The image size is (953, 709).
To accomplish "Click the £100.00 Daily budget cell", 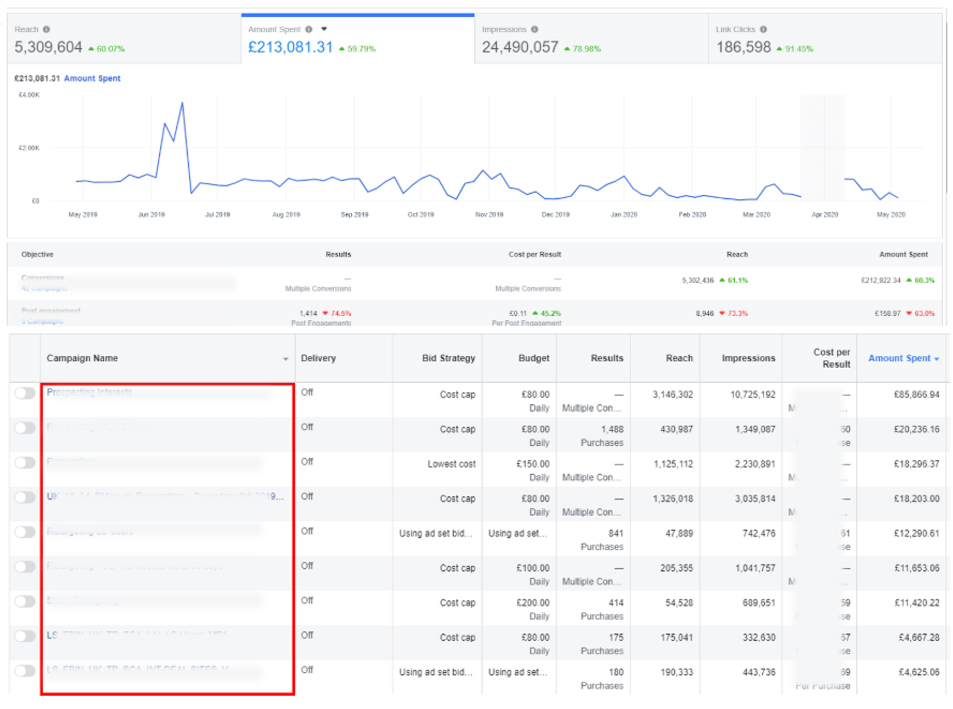I will 533,575.
